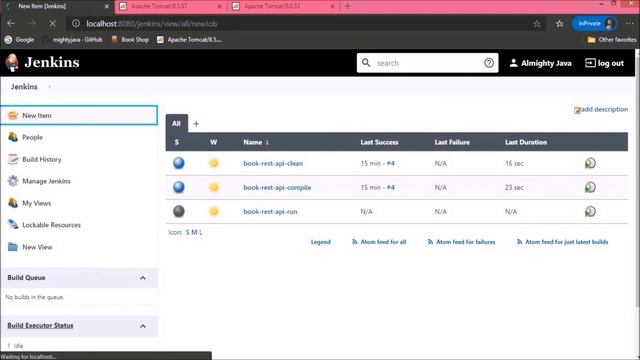Click Jenkins breadcrumb link

click(24, 87)
